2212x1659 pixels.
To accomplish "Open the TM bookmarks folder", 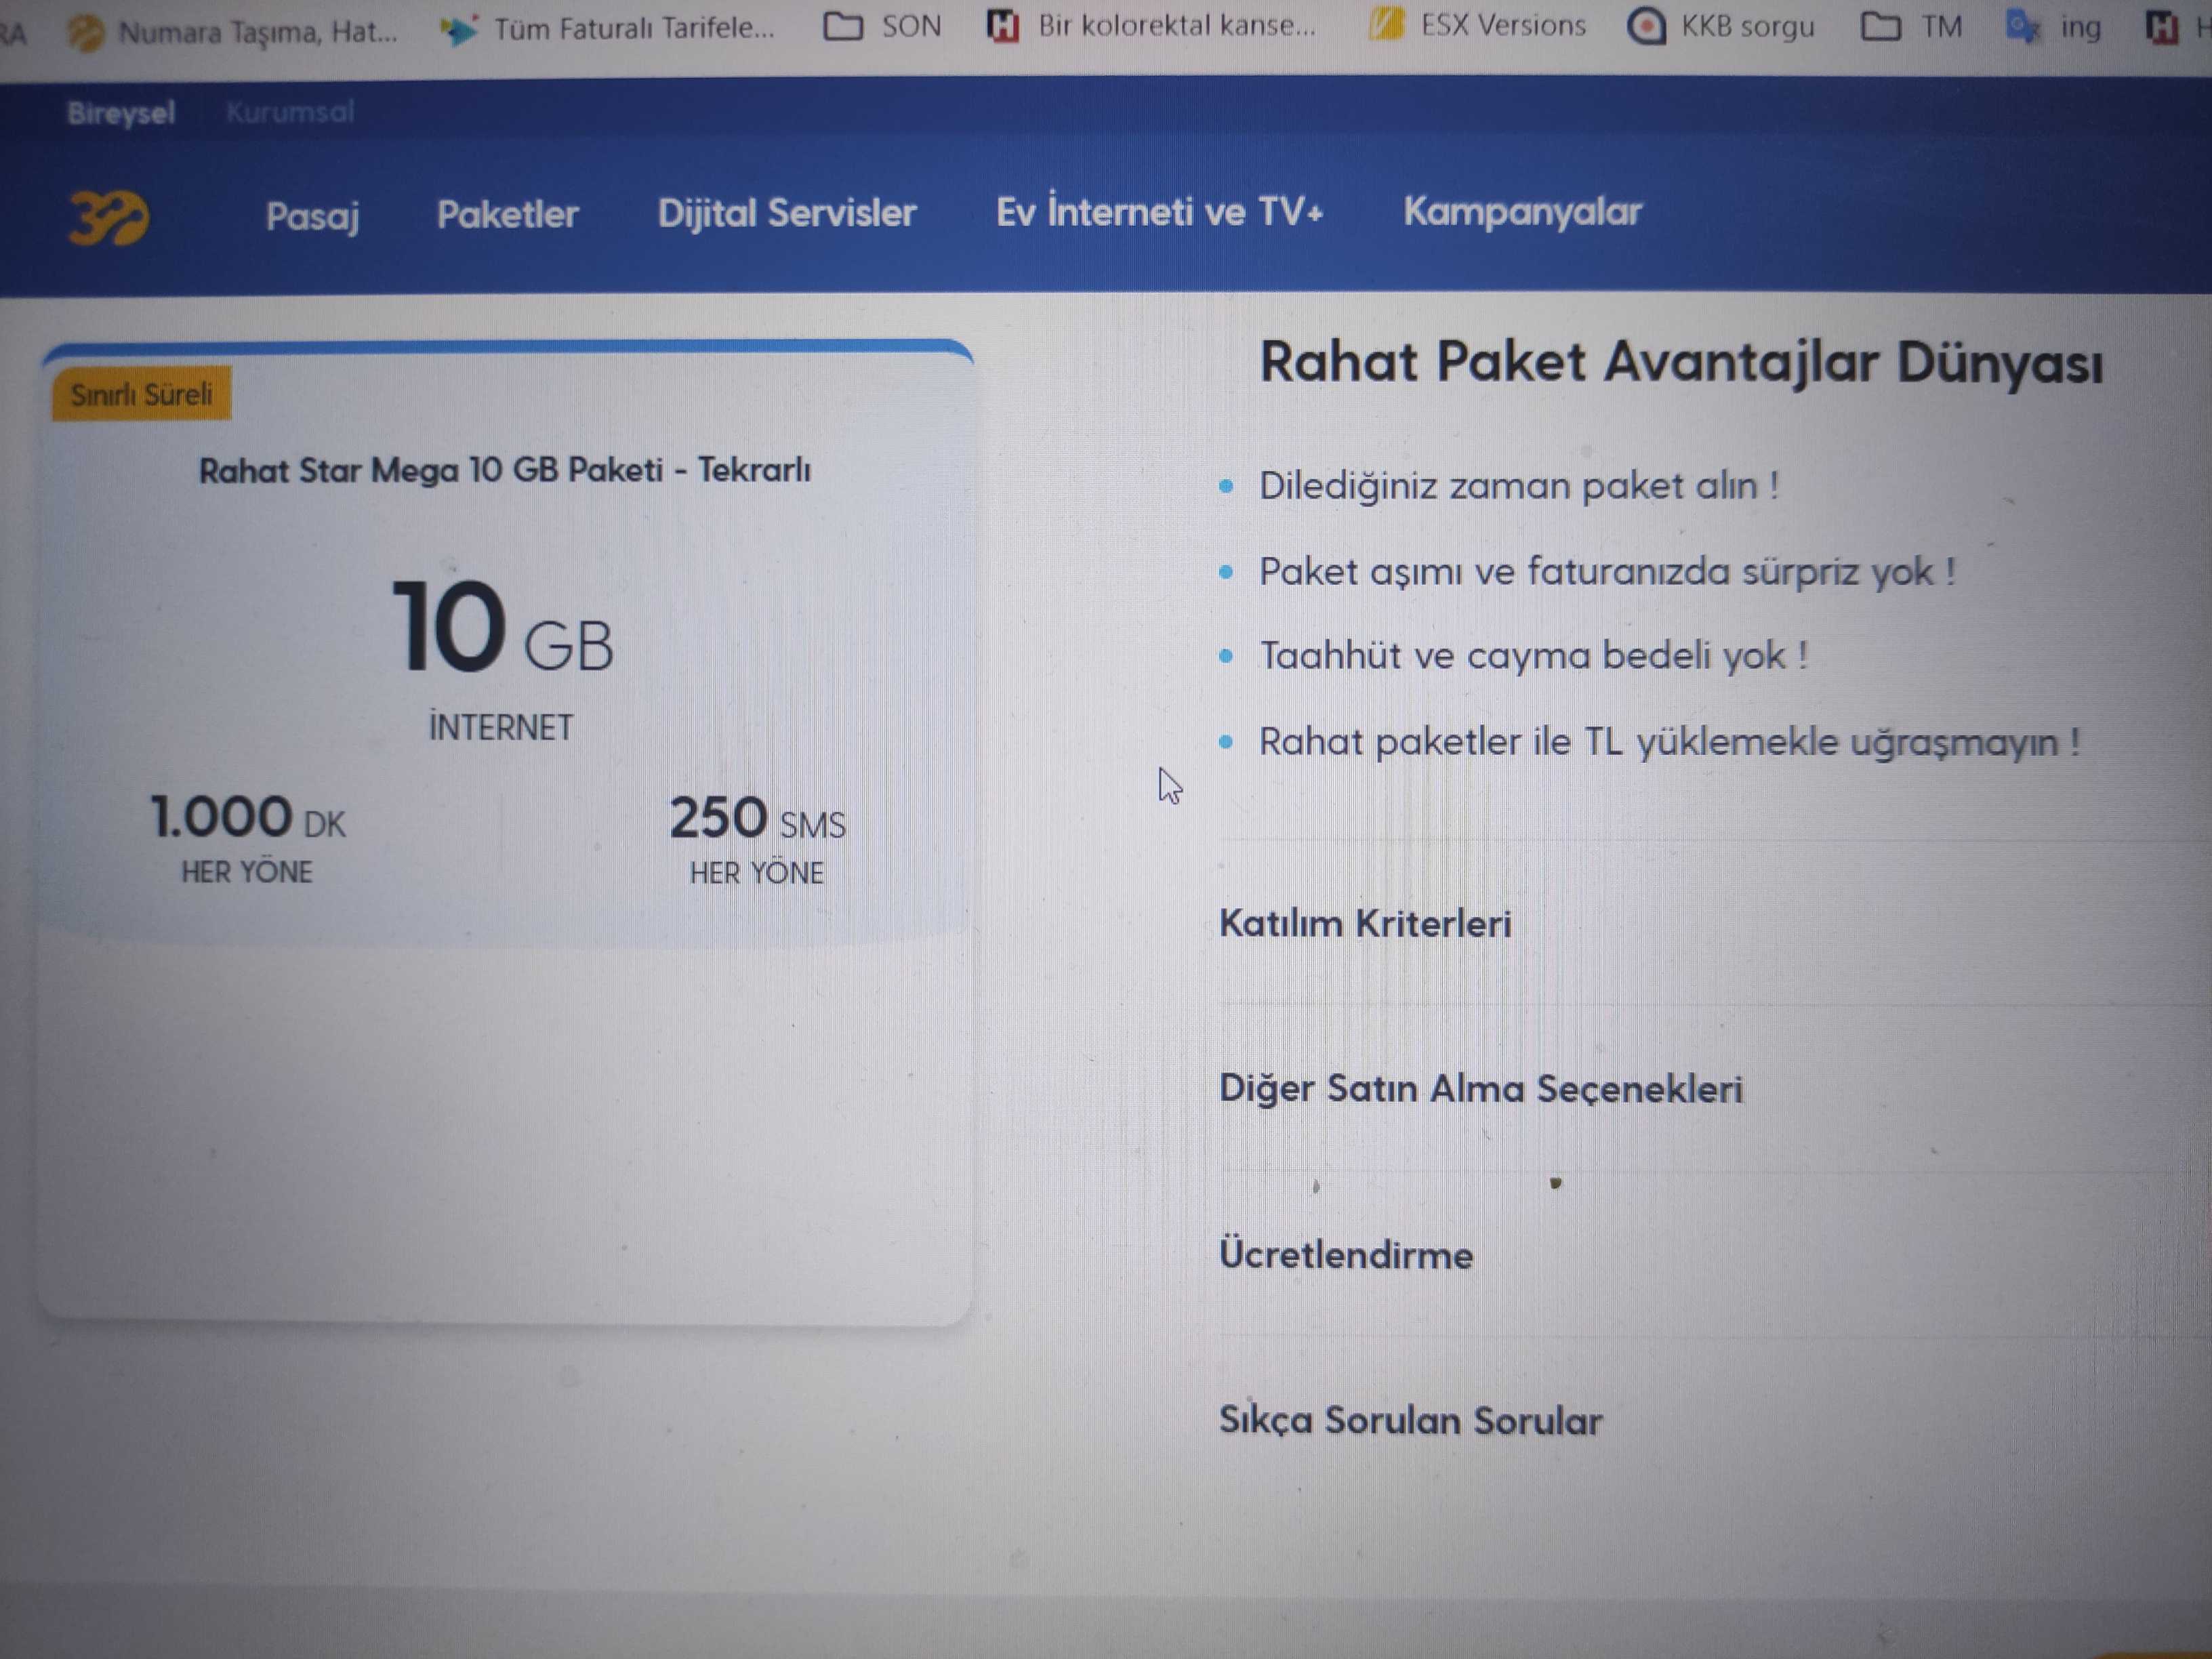I will [x=1911, y=26].
